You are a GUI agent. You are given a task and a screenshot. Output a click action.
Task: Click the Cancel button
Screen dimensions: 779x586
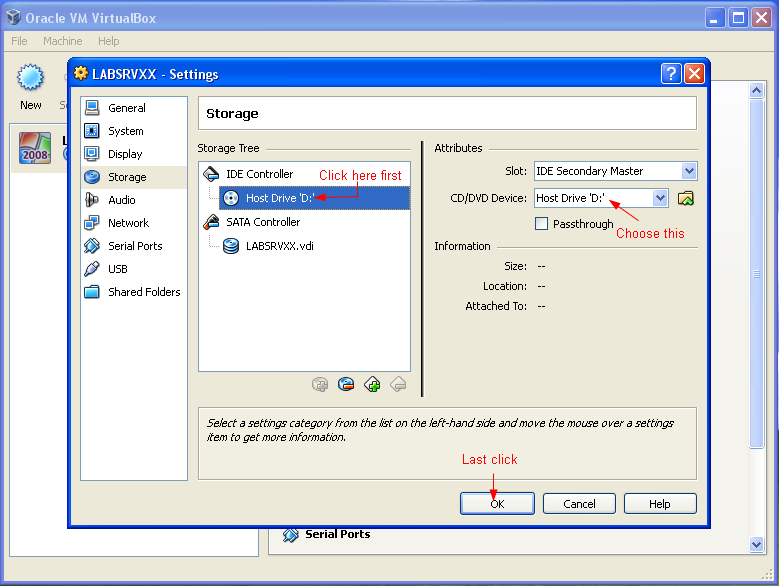tap(579, 504)
